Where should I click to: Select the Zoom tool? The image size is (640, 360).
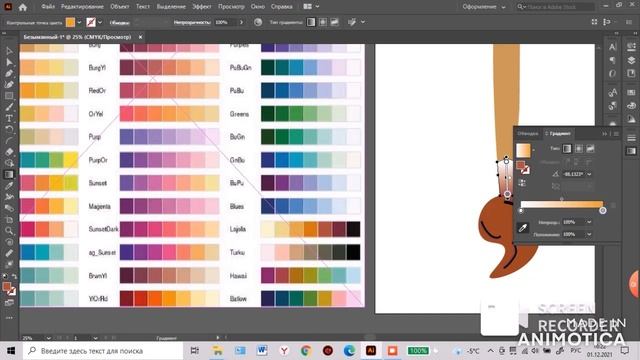tap(9, 231)
